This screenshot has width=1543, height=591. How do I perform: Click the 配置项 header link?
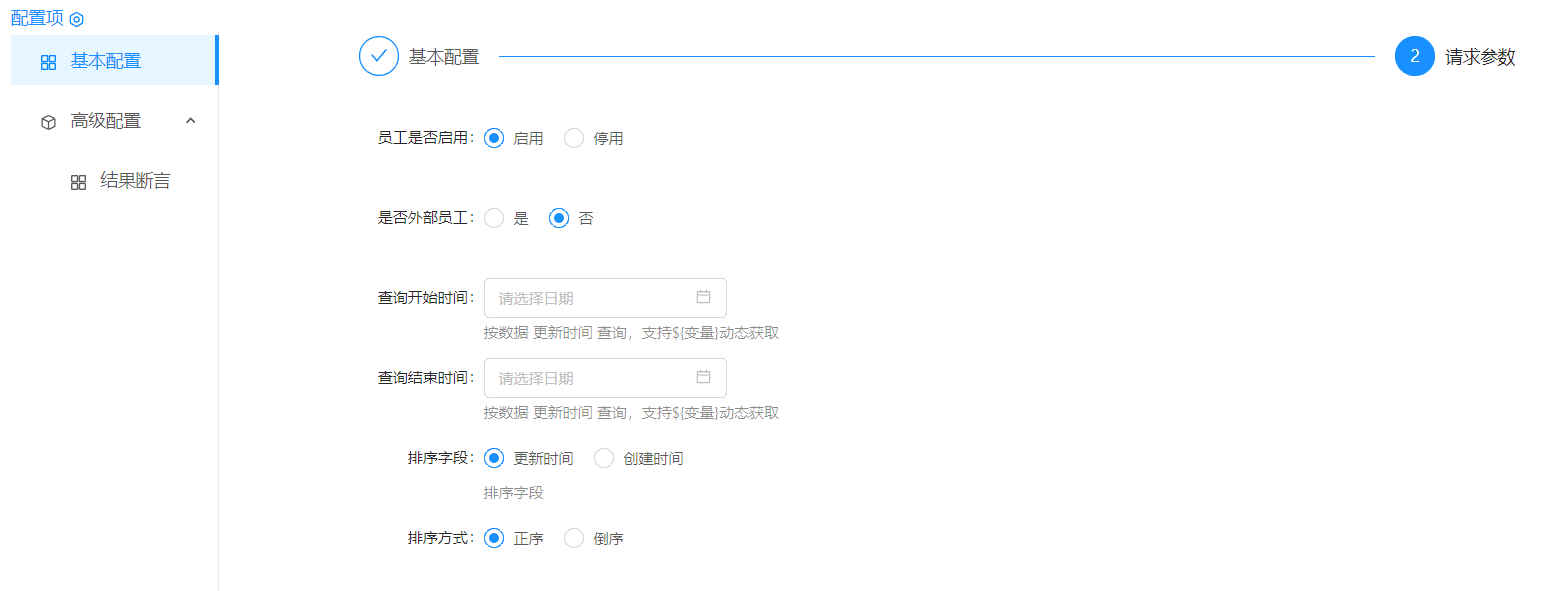(x=37, y=18)
